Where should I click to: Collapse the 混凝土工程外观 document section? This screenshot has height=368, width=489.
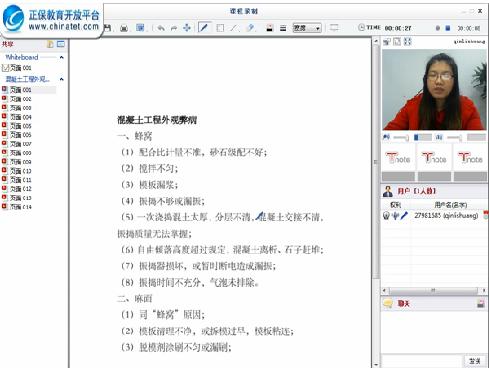(x=62, y=79)
